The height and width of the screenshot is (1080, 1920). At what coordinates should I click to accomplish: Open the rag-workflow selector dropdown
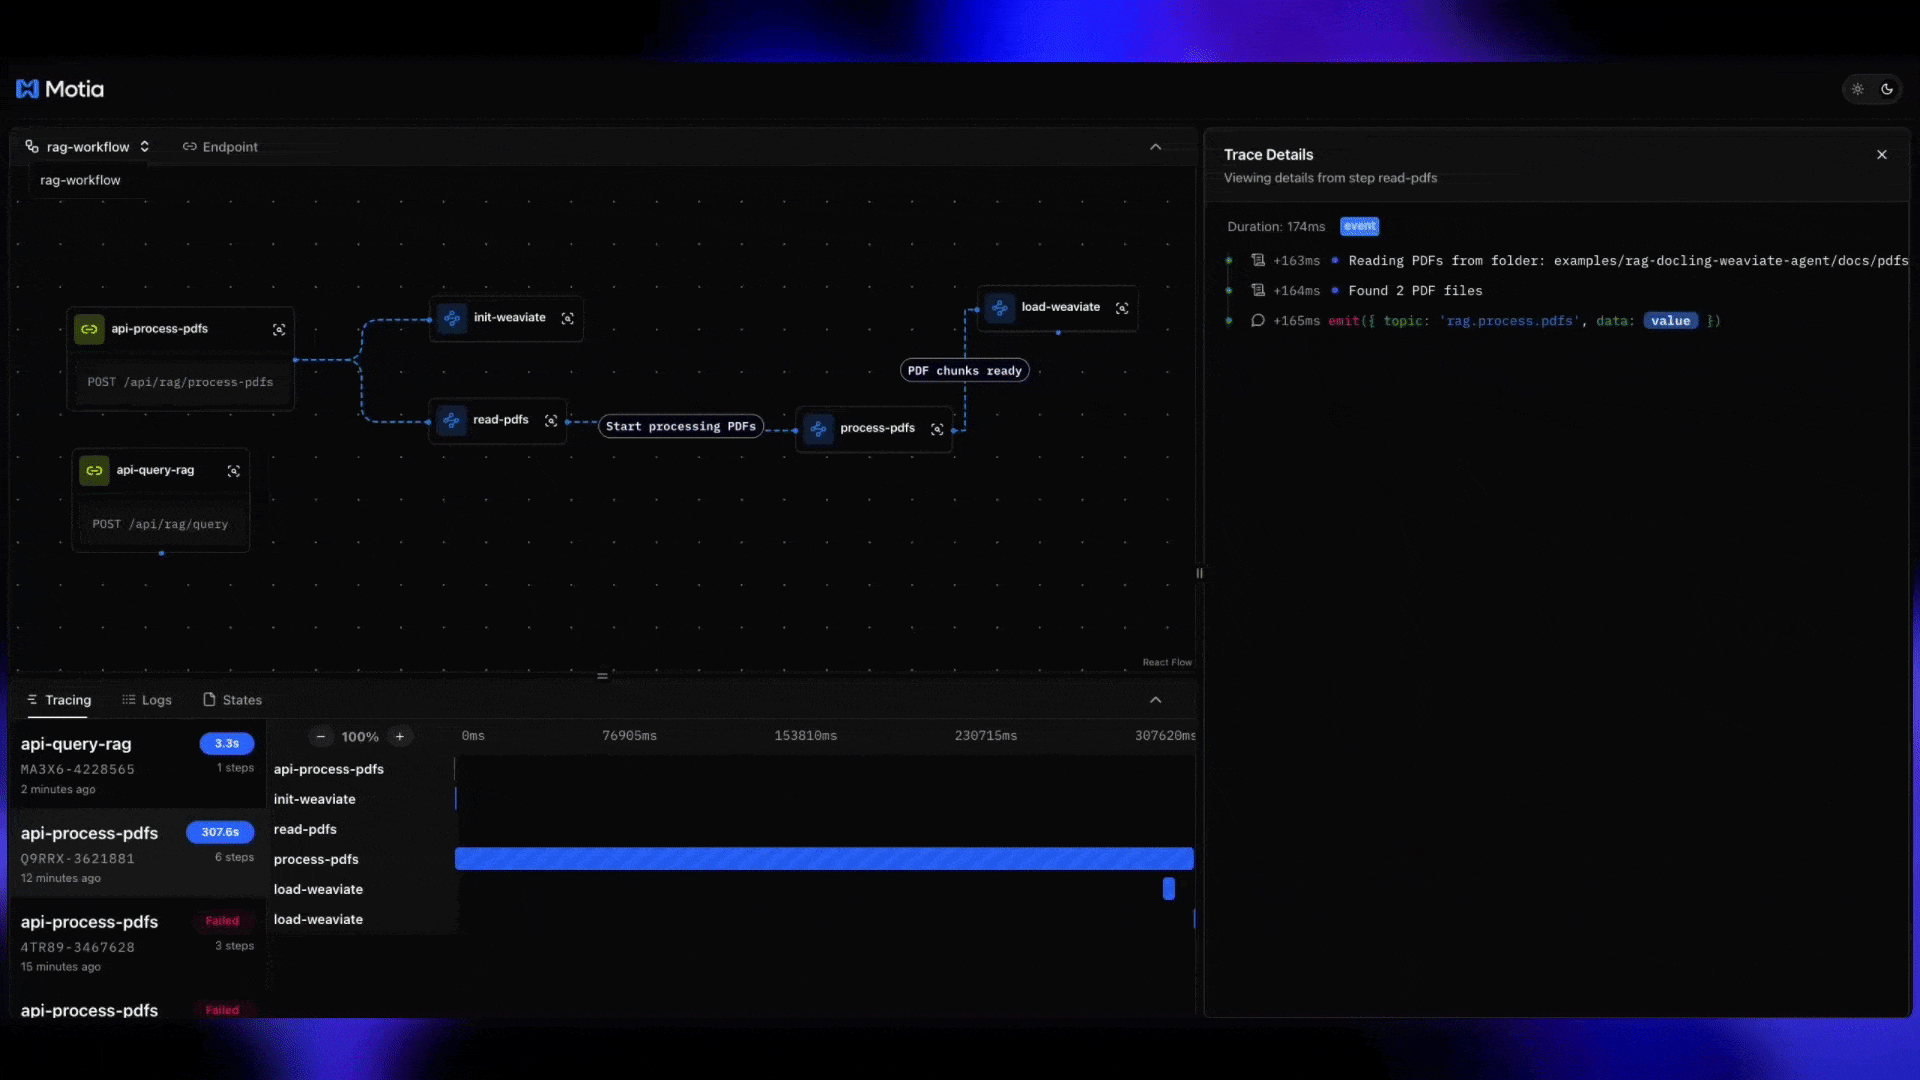tap(144, 146)
